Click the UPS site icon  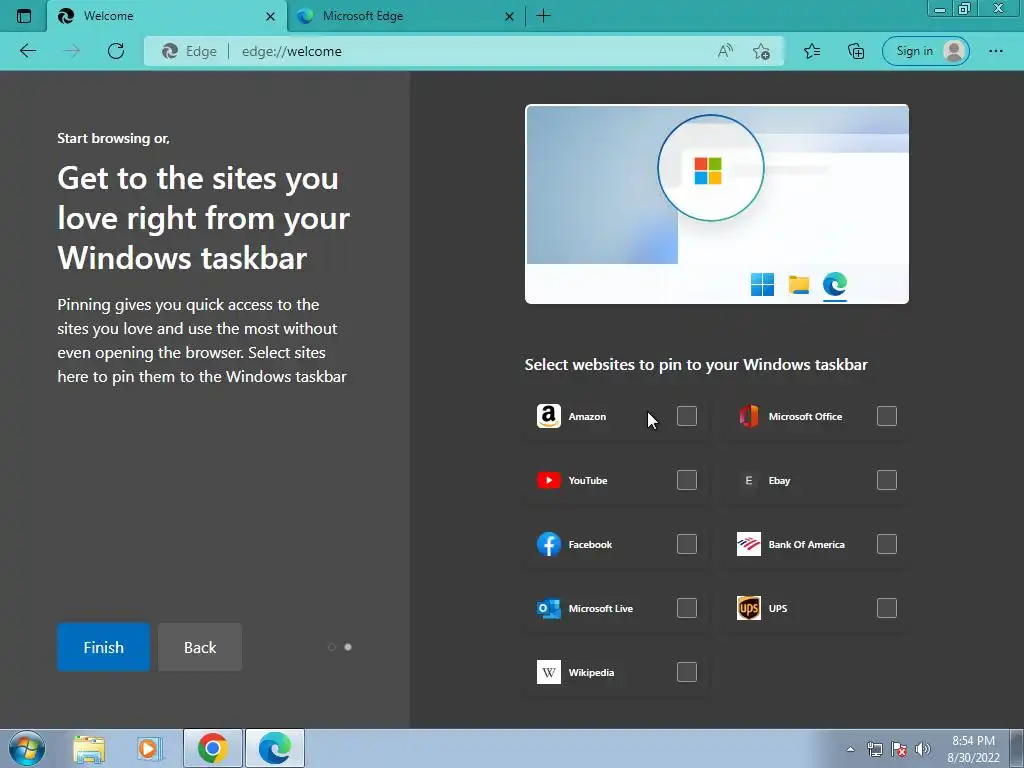tap(748, 608)
